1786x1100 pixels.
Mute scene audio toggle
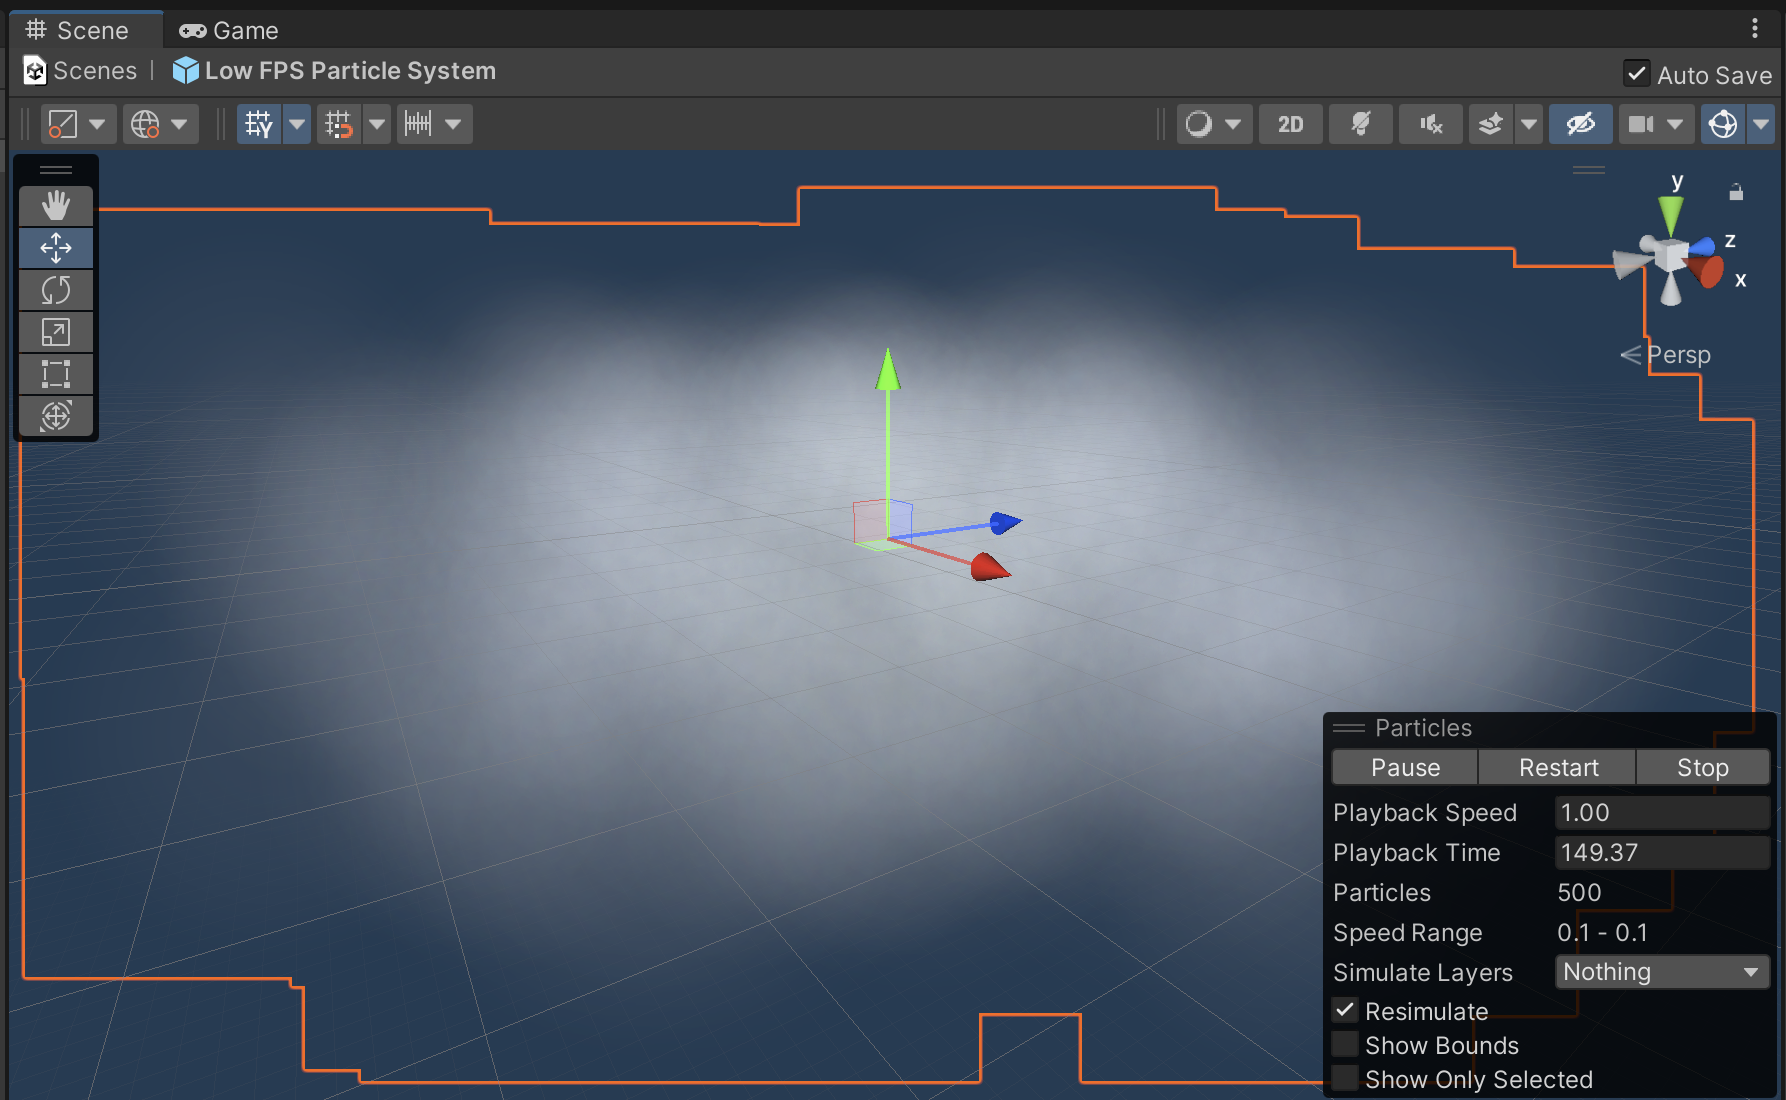coord(1430,124)
